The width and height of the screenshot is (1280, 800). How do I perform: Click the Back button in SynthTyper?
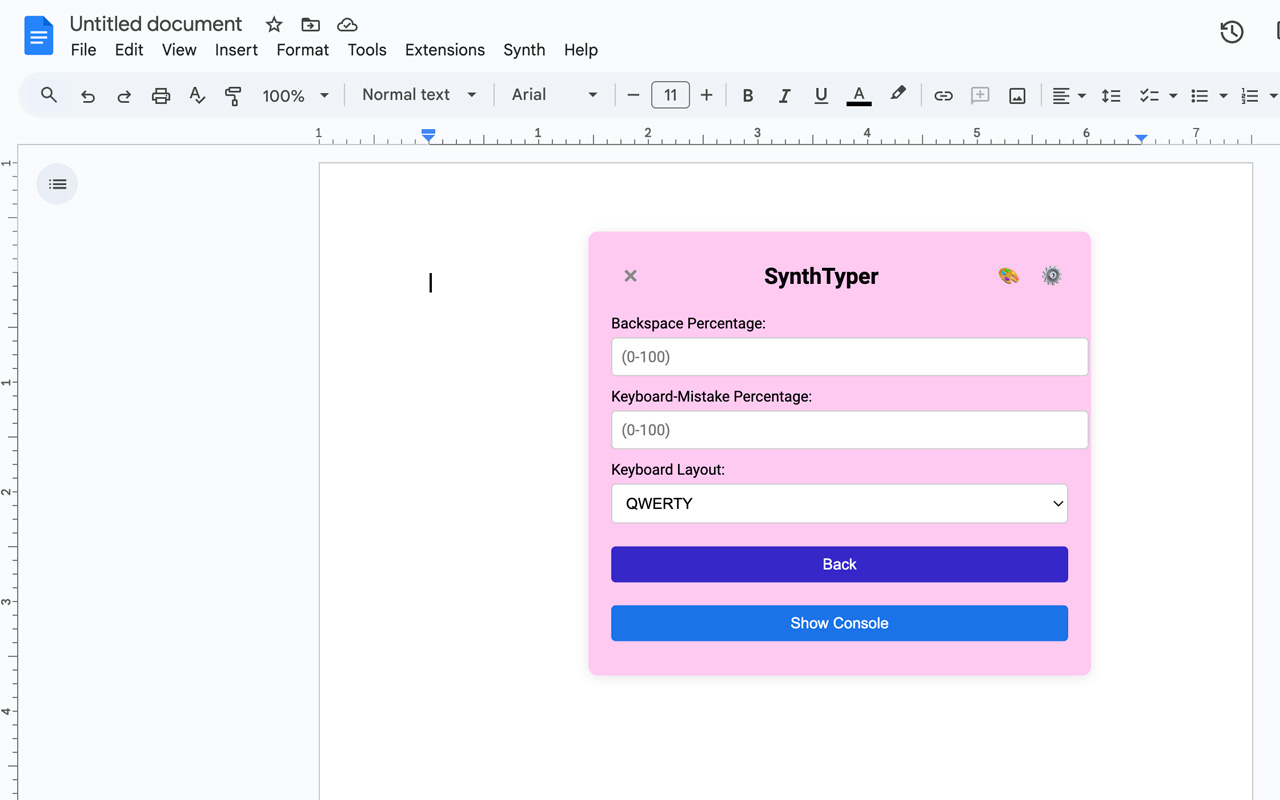click(x=839, y=564)
